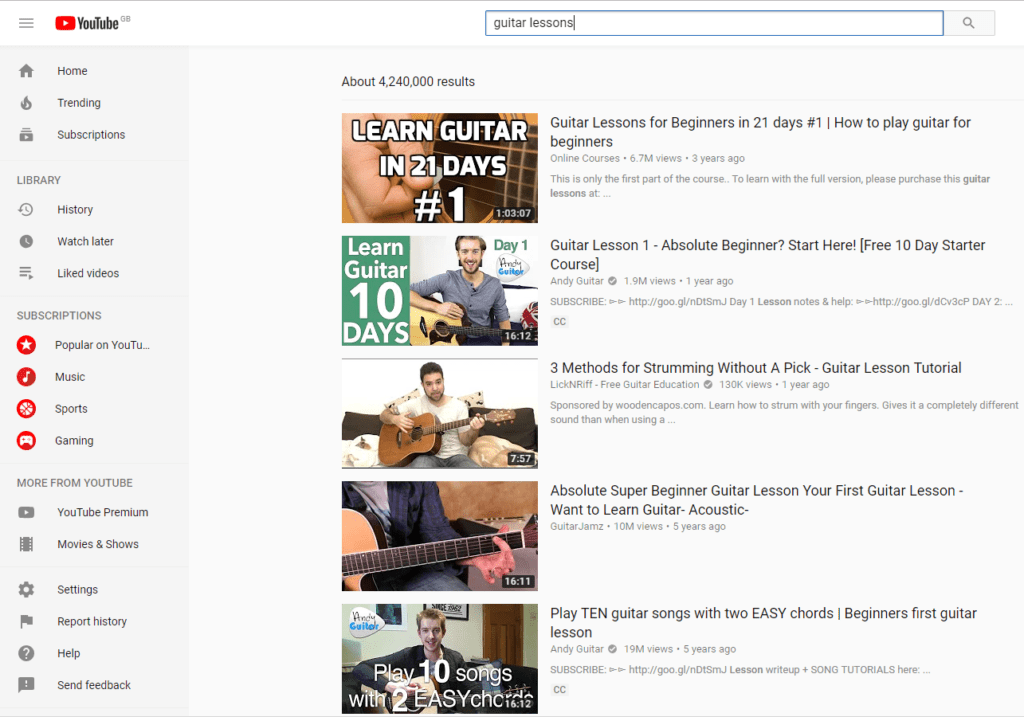The image size is (1024, 717).
Task: Open Movies & Shows link
Action: 98,544
